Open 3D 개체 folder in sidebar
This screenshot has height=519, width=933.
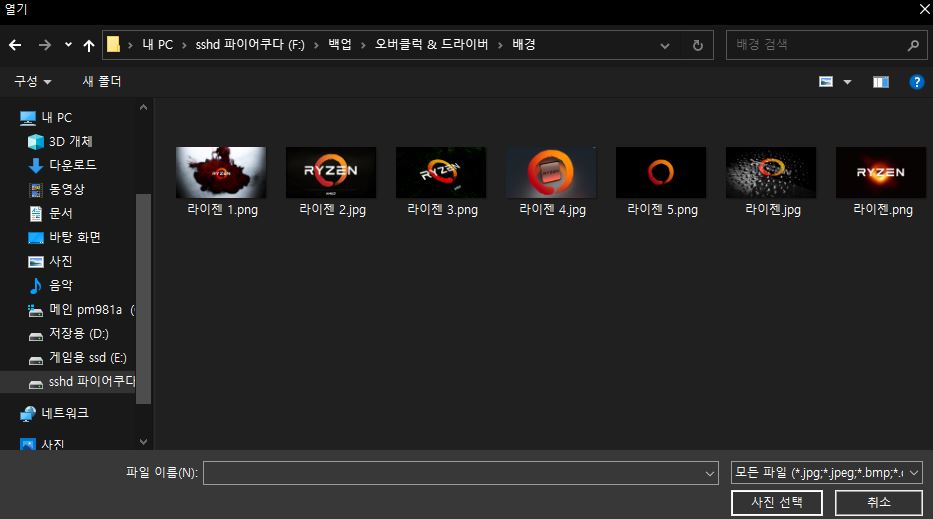[70, 142]
